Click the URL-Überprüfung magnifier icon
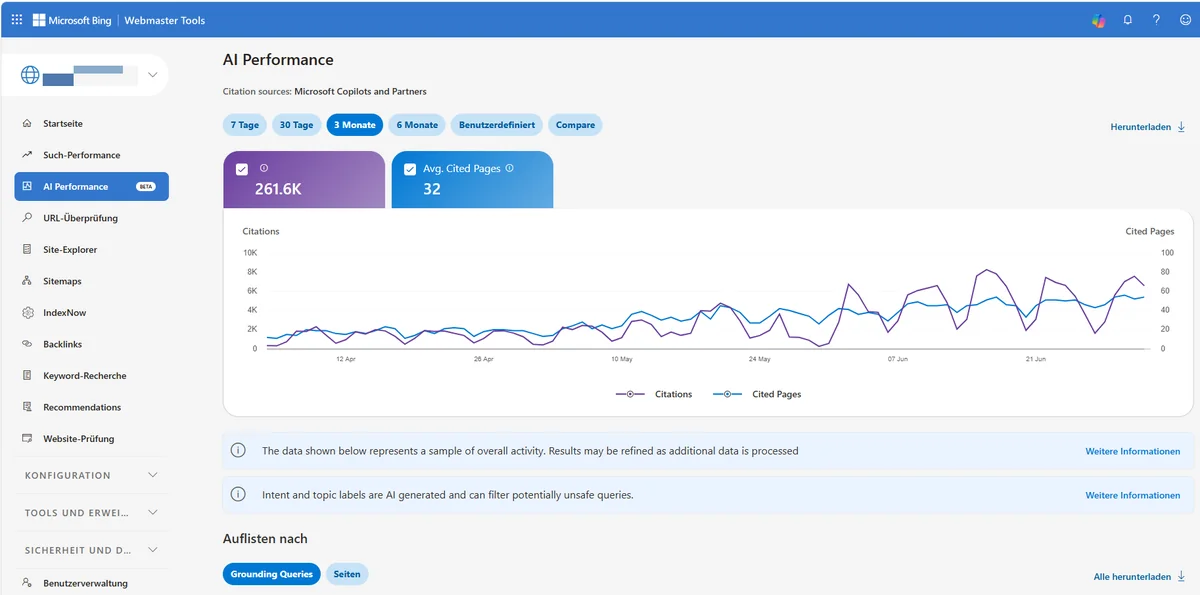 28,218
